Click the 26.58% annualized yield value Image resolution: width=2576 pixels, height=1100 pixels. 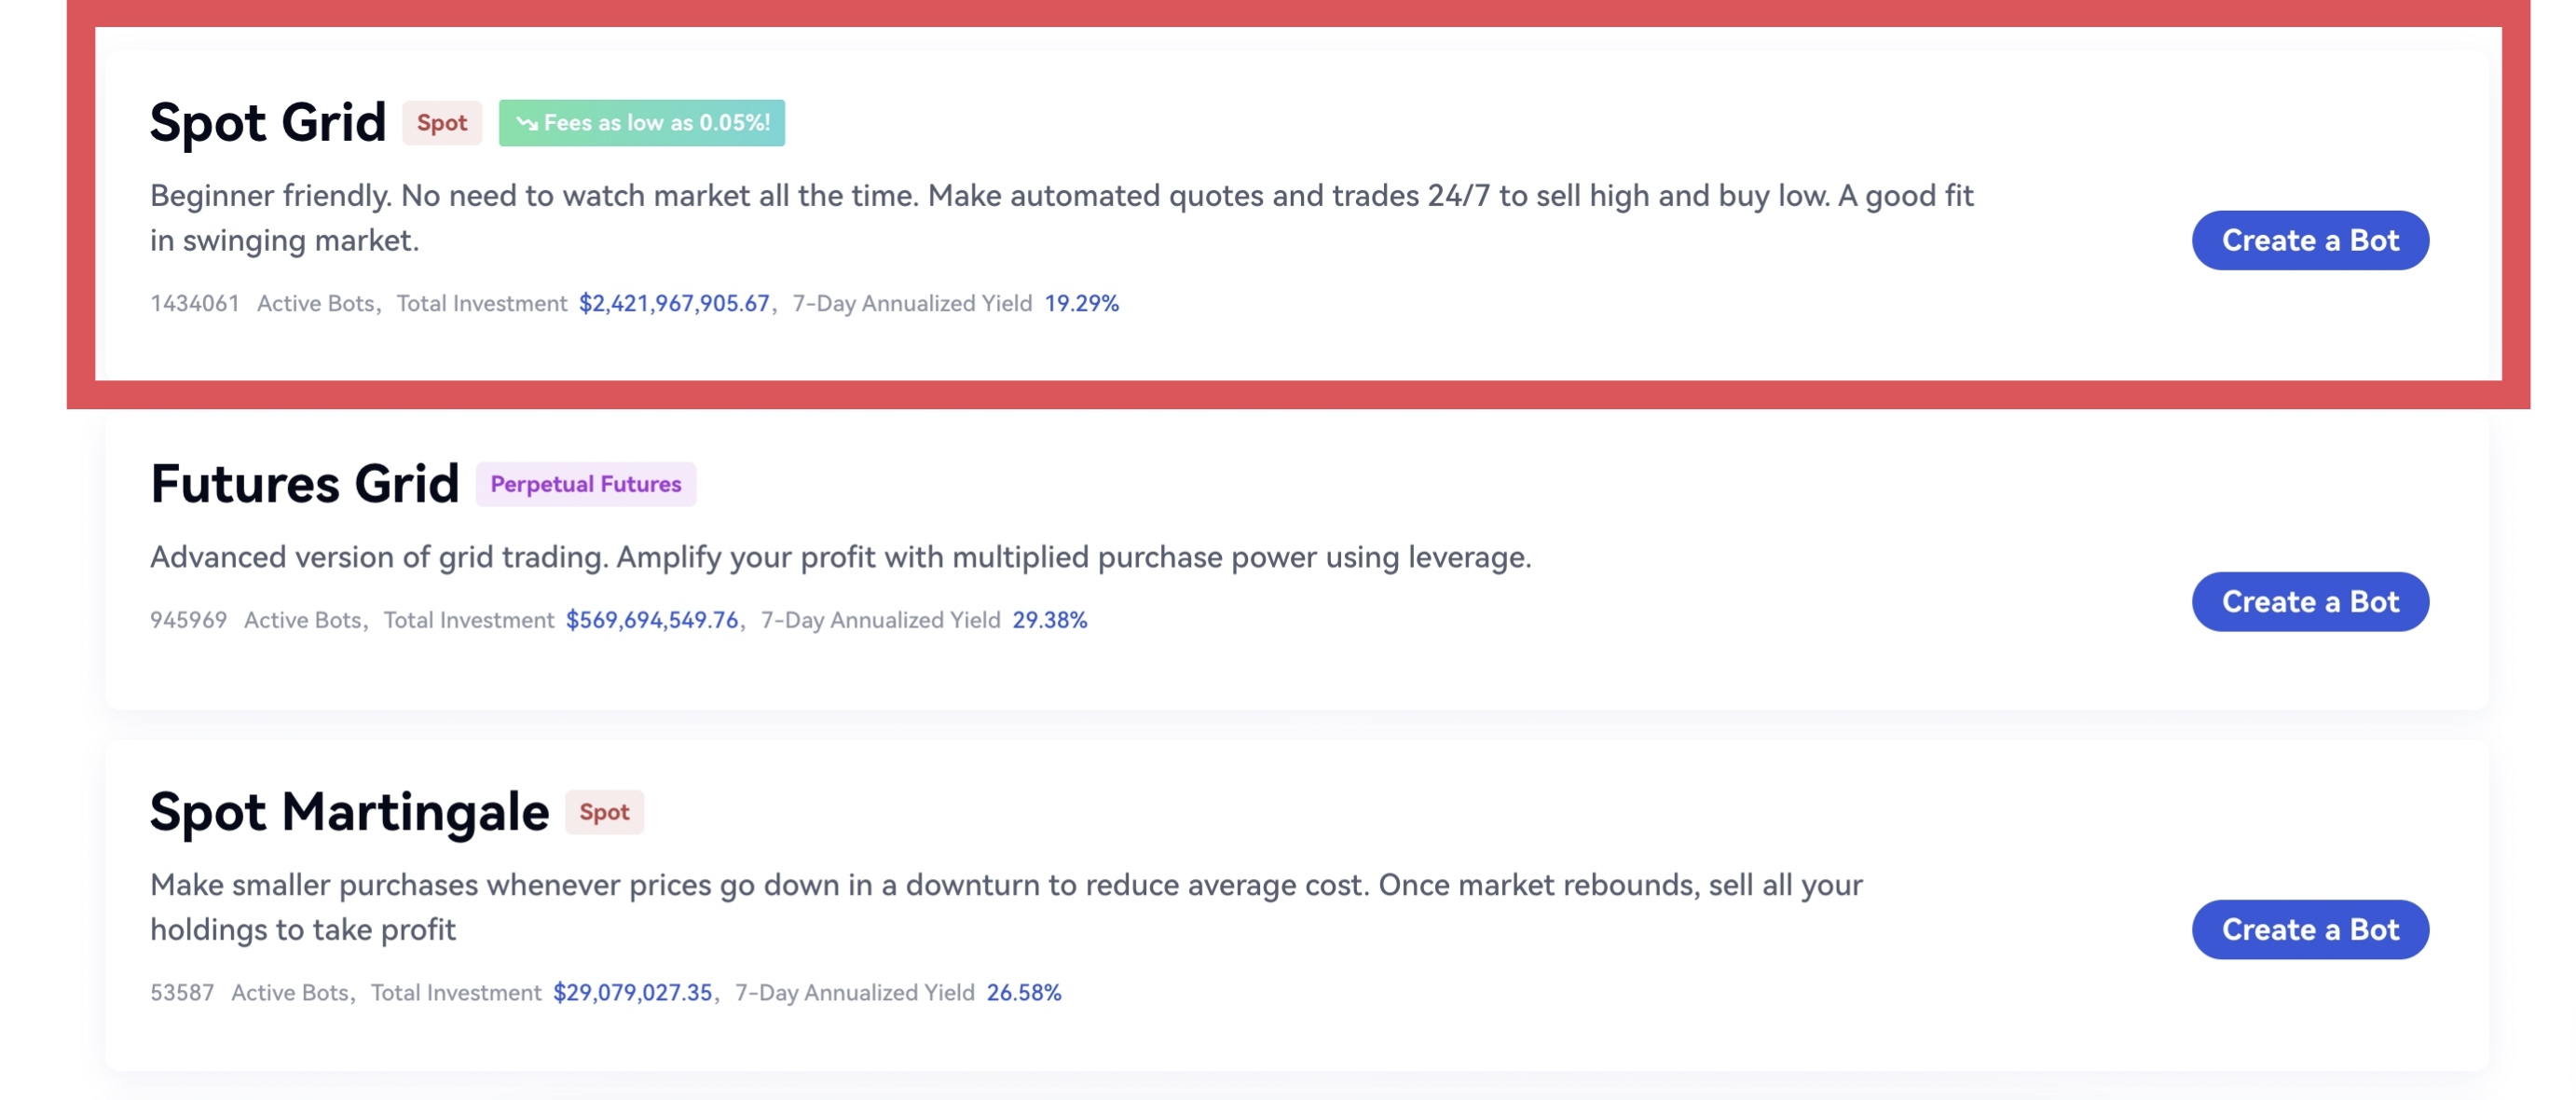[1023, 992]
